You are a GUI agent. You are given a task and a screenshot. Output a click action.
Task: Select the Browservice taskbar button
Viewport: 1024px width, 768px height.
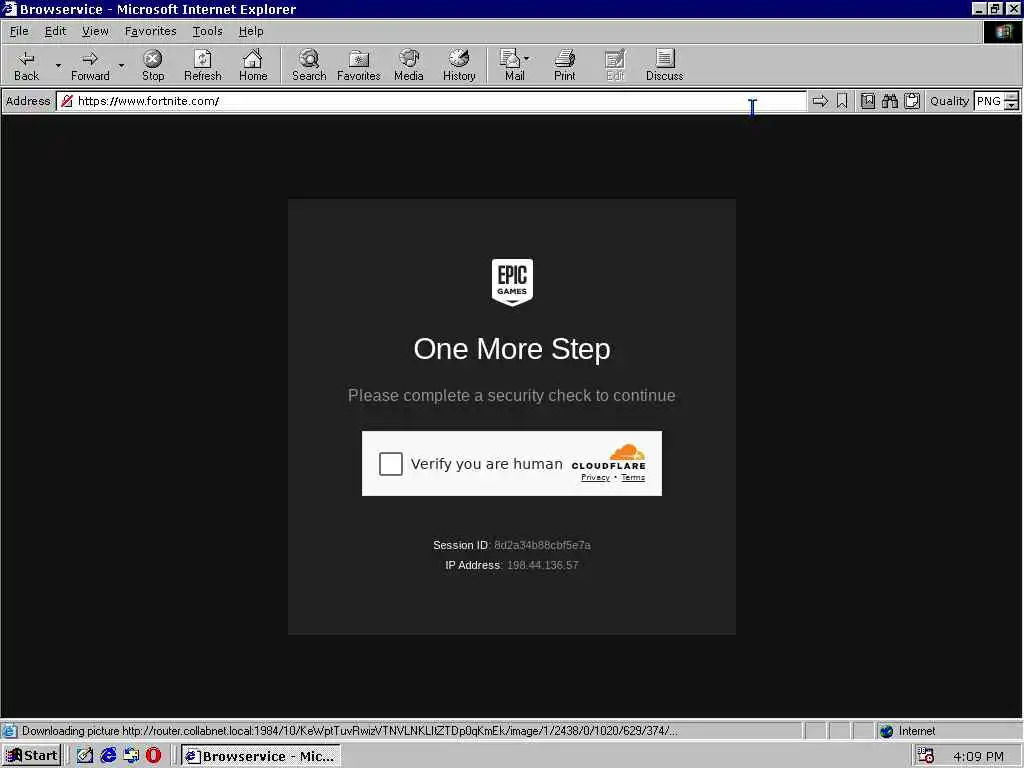[261, 756]
